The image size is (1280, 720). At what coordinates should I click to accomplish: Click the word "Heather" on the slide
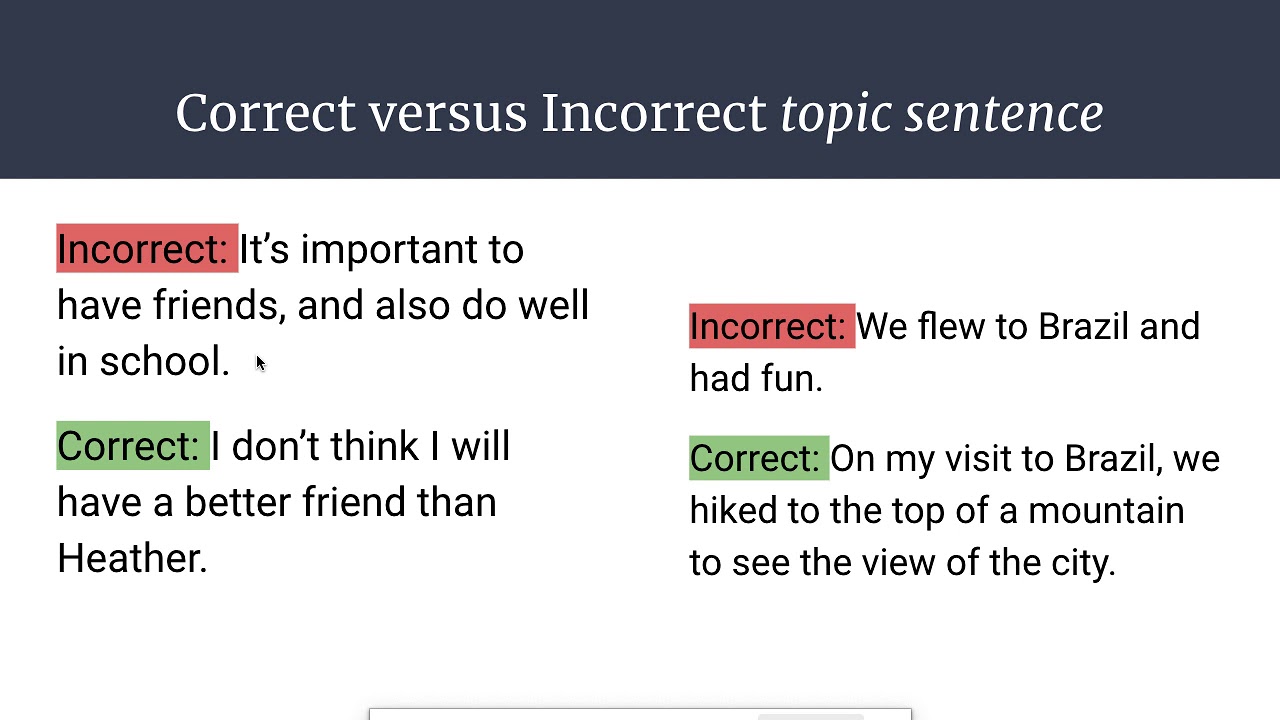[x=131, y=558]
